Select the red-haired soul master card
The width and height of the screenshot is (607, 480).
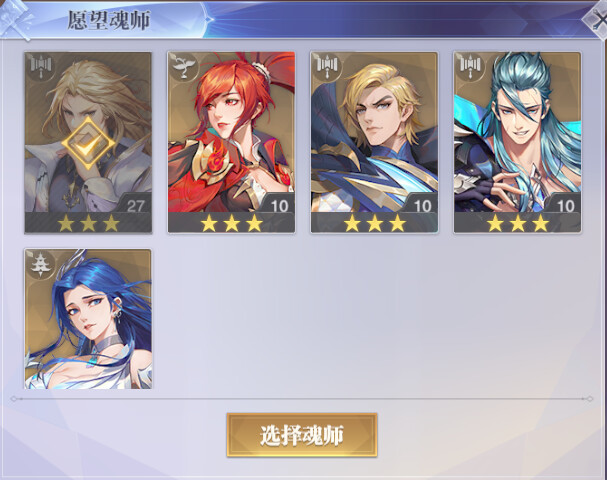pos(231,142)
